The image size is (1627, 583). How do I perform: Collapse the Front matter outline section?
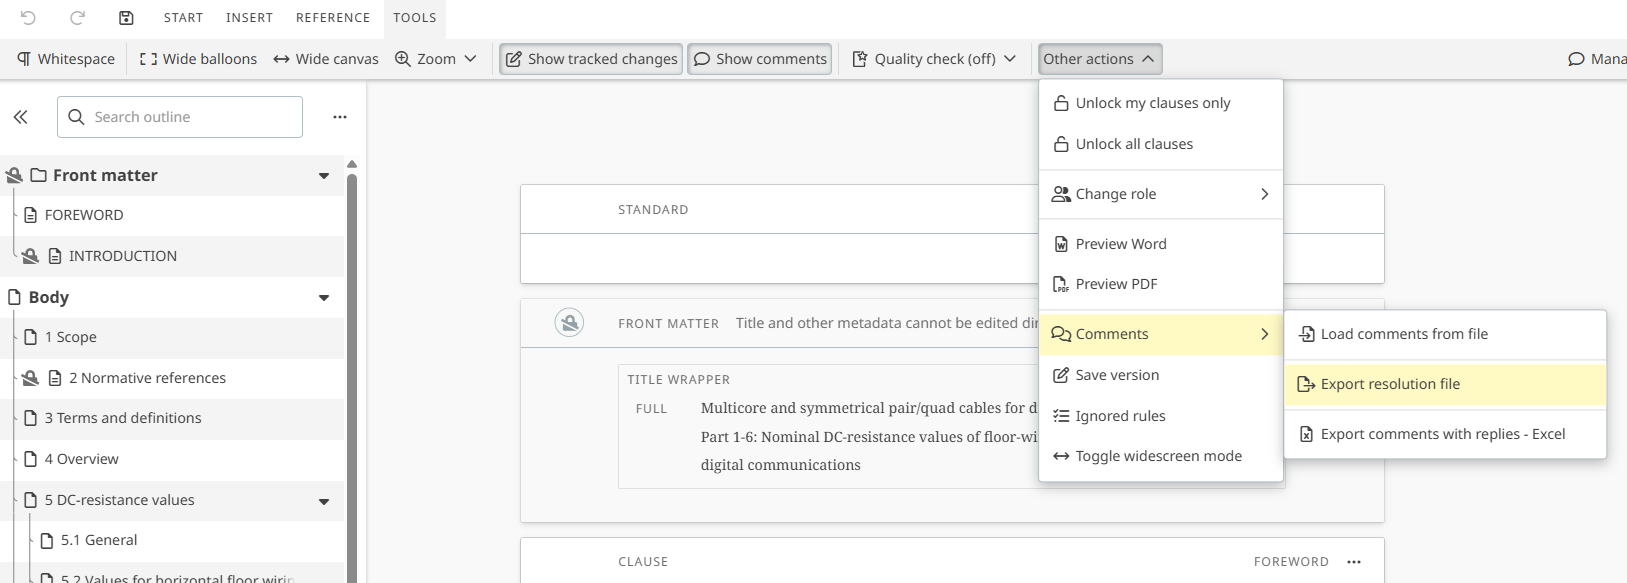[324, 176]
